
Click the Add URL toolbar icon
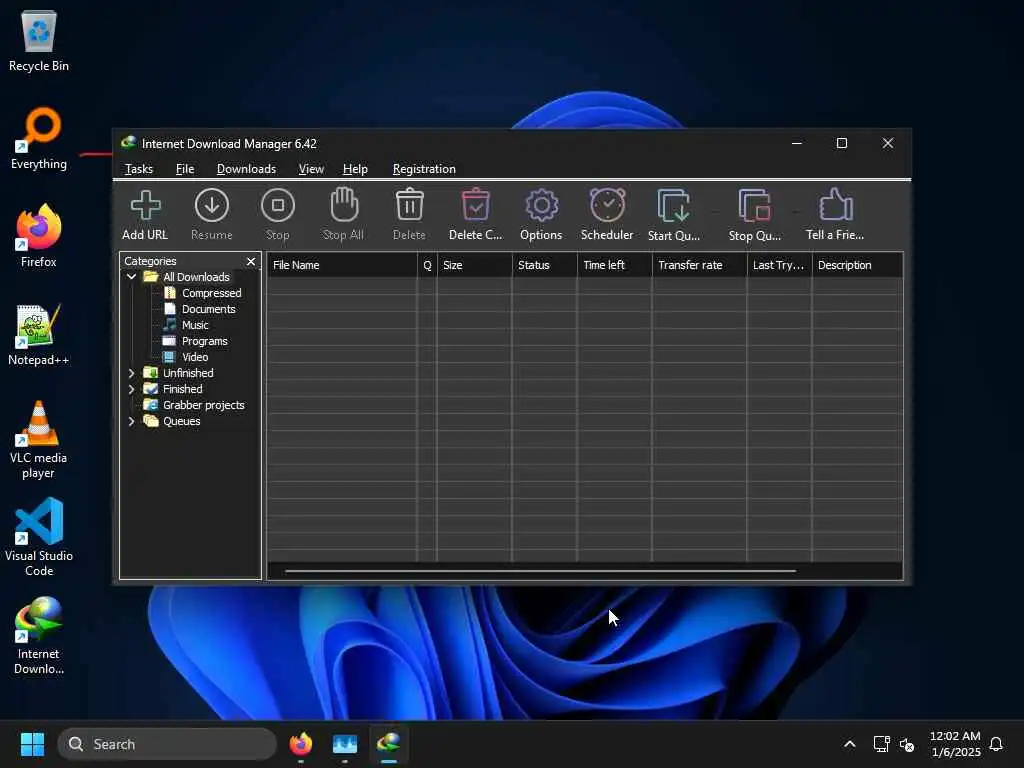coord(145,206)
